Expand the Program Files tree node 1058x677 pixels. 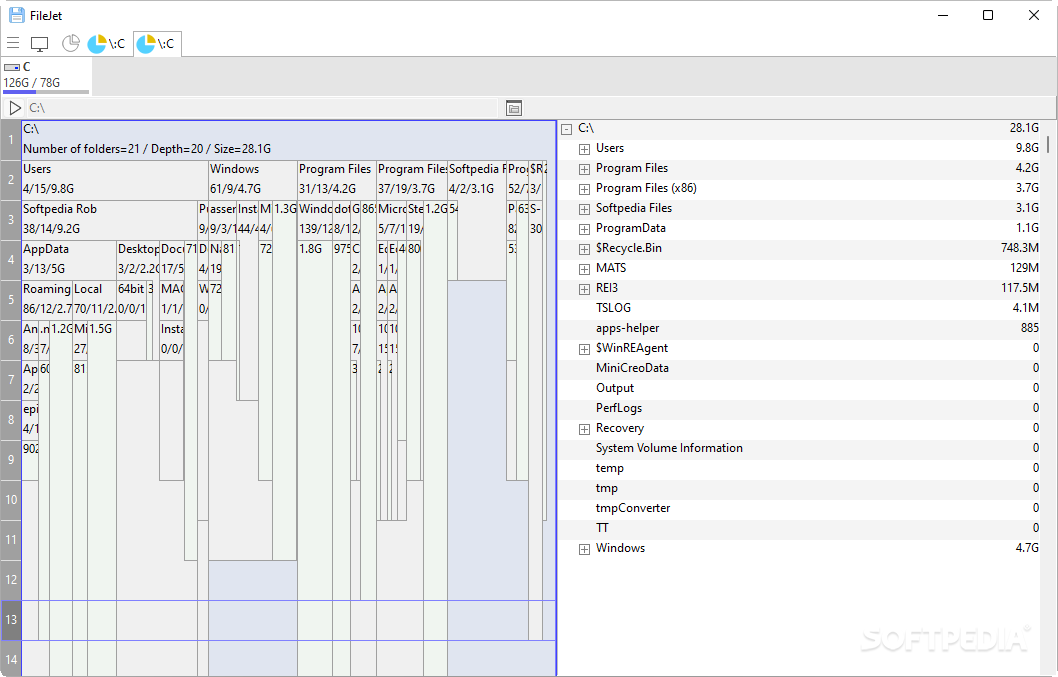[584, 169]
